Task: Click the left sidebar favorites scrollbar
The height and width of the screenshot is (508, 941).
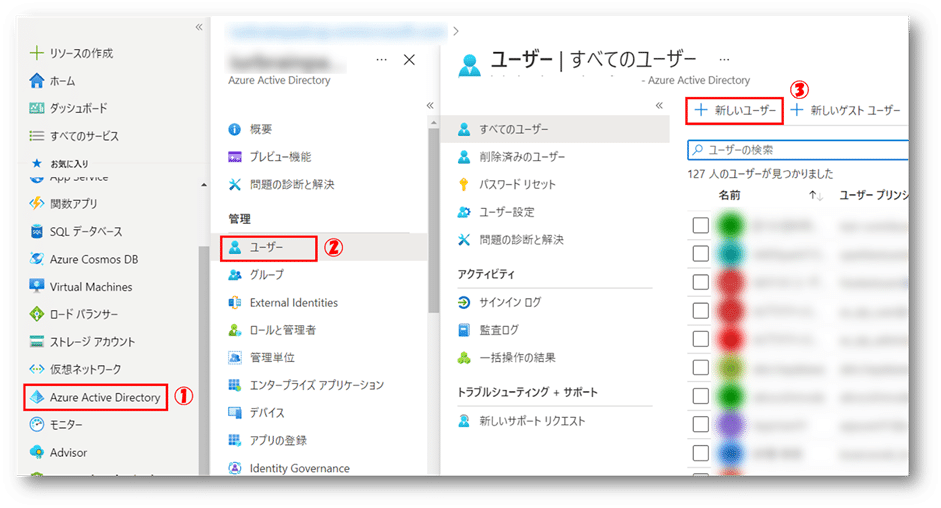Action: click(203, 360)
